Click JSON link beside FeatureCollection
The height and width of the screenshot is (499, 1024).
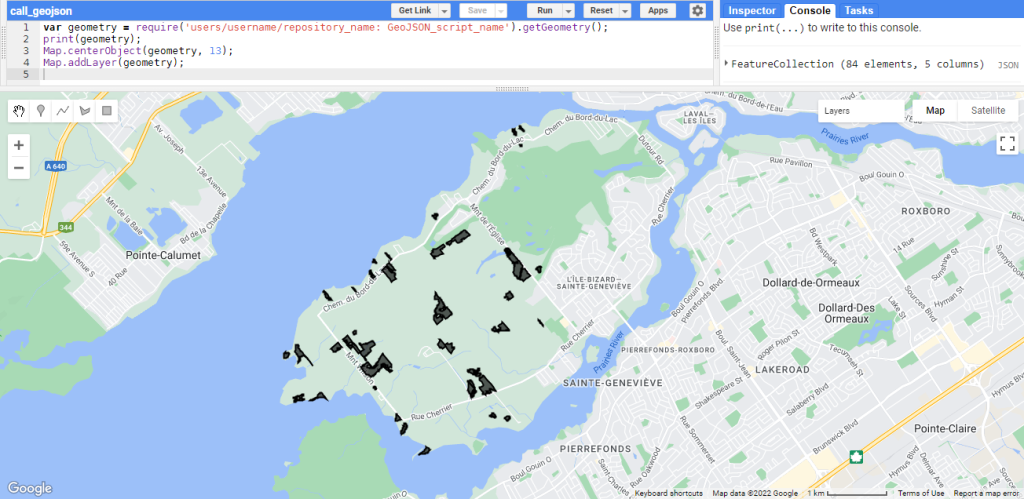click(x=1007, y=65)
